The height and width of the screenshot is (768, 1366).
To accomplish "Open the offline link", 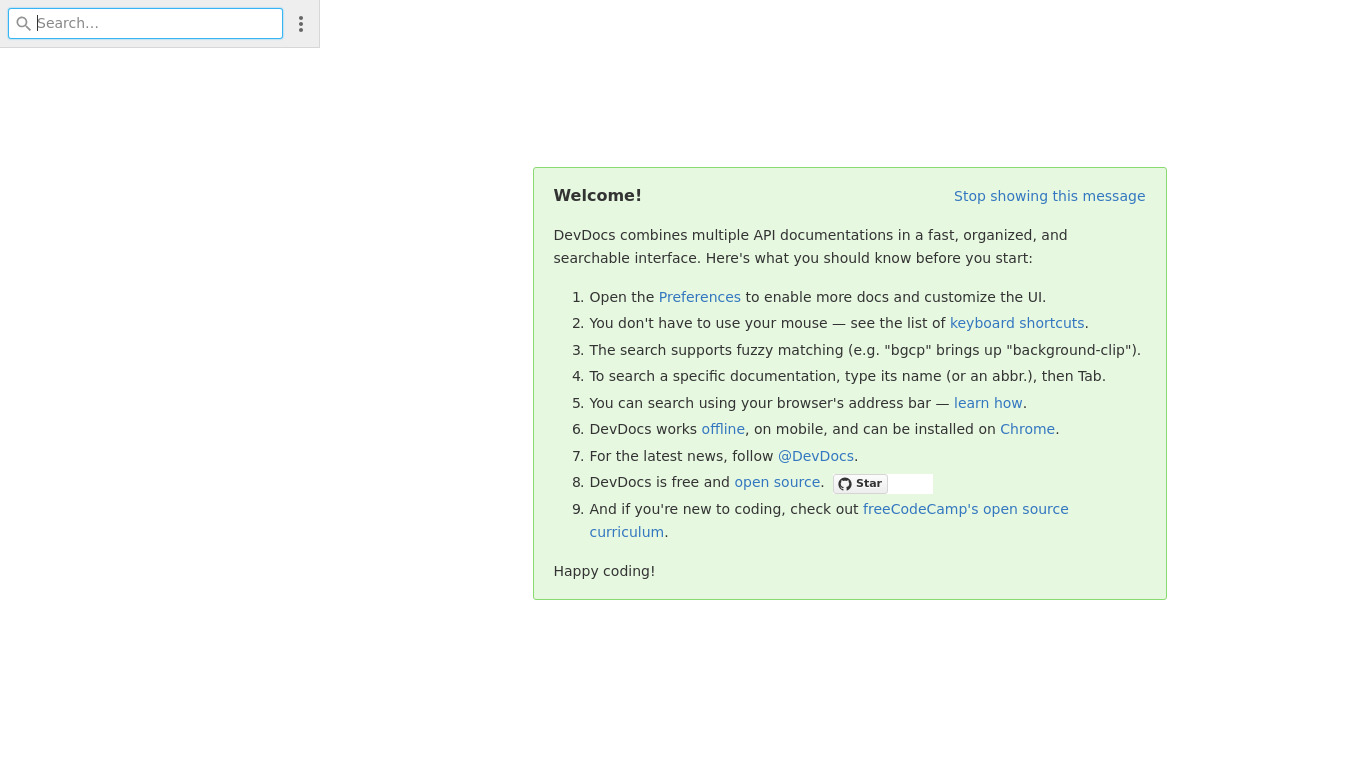I will (723, 429).
